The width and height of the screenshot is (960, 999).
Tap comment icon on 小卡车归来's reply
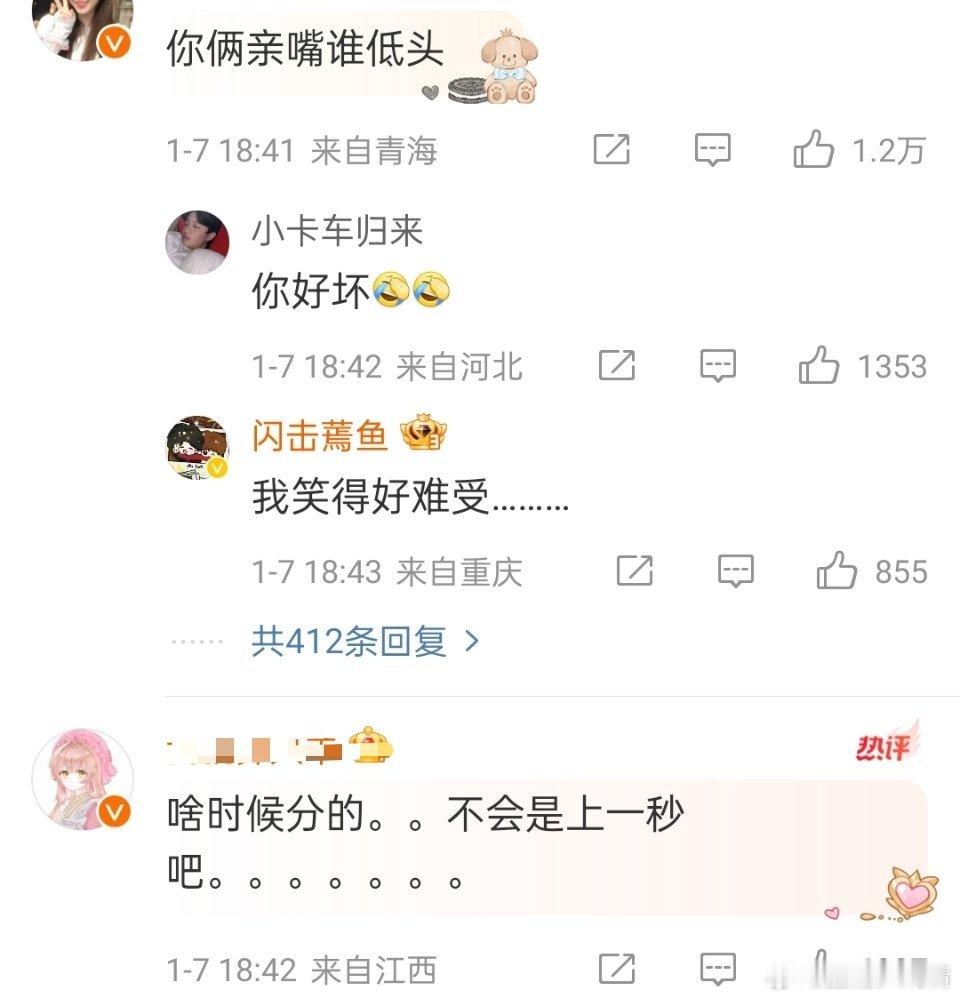click(718, 365)
